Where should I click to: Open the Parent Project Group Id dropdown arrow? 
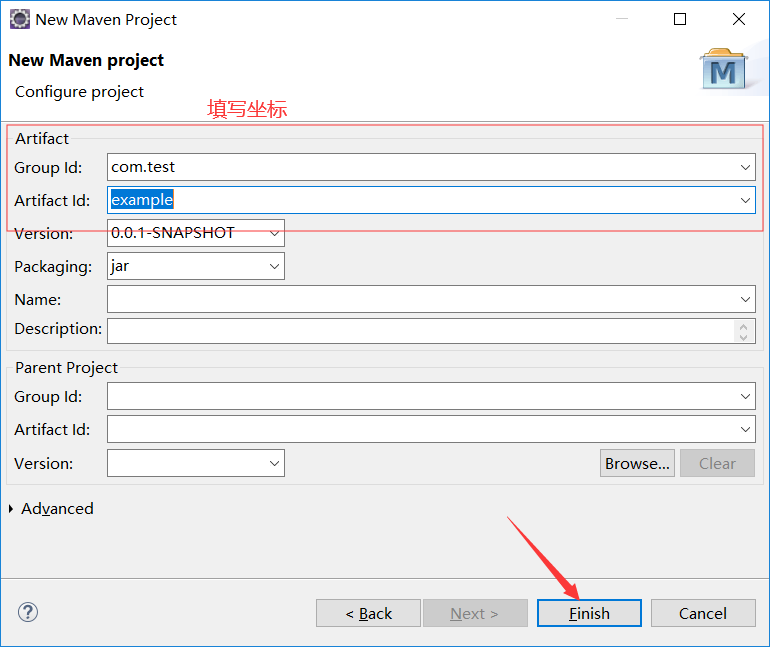pos(745,396)
